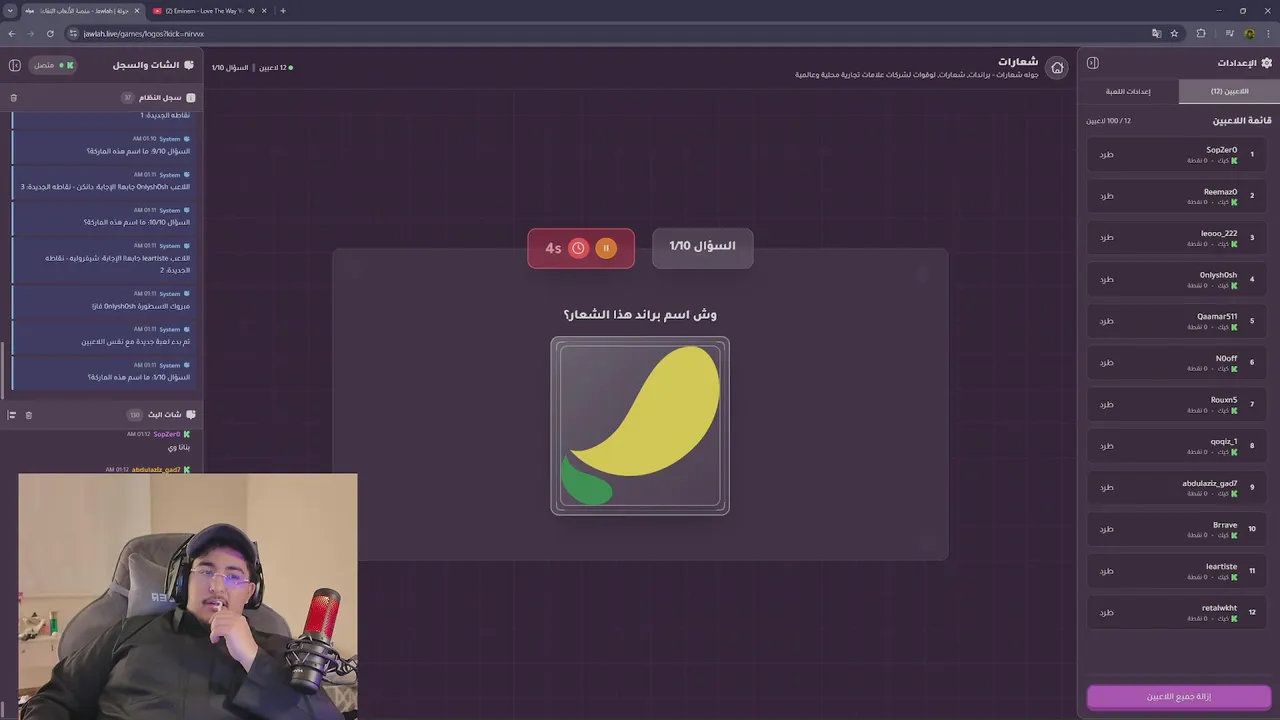Kick player abdulaziz_gad7
Screen dimensions: 1280x720
coord(1106,487)
